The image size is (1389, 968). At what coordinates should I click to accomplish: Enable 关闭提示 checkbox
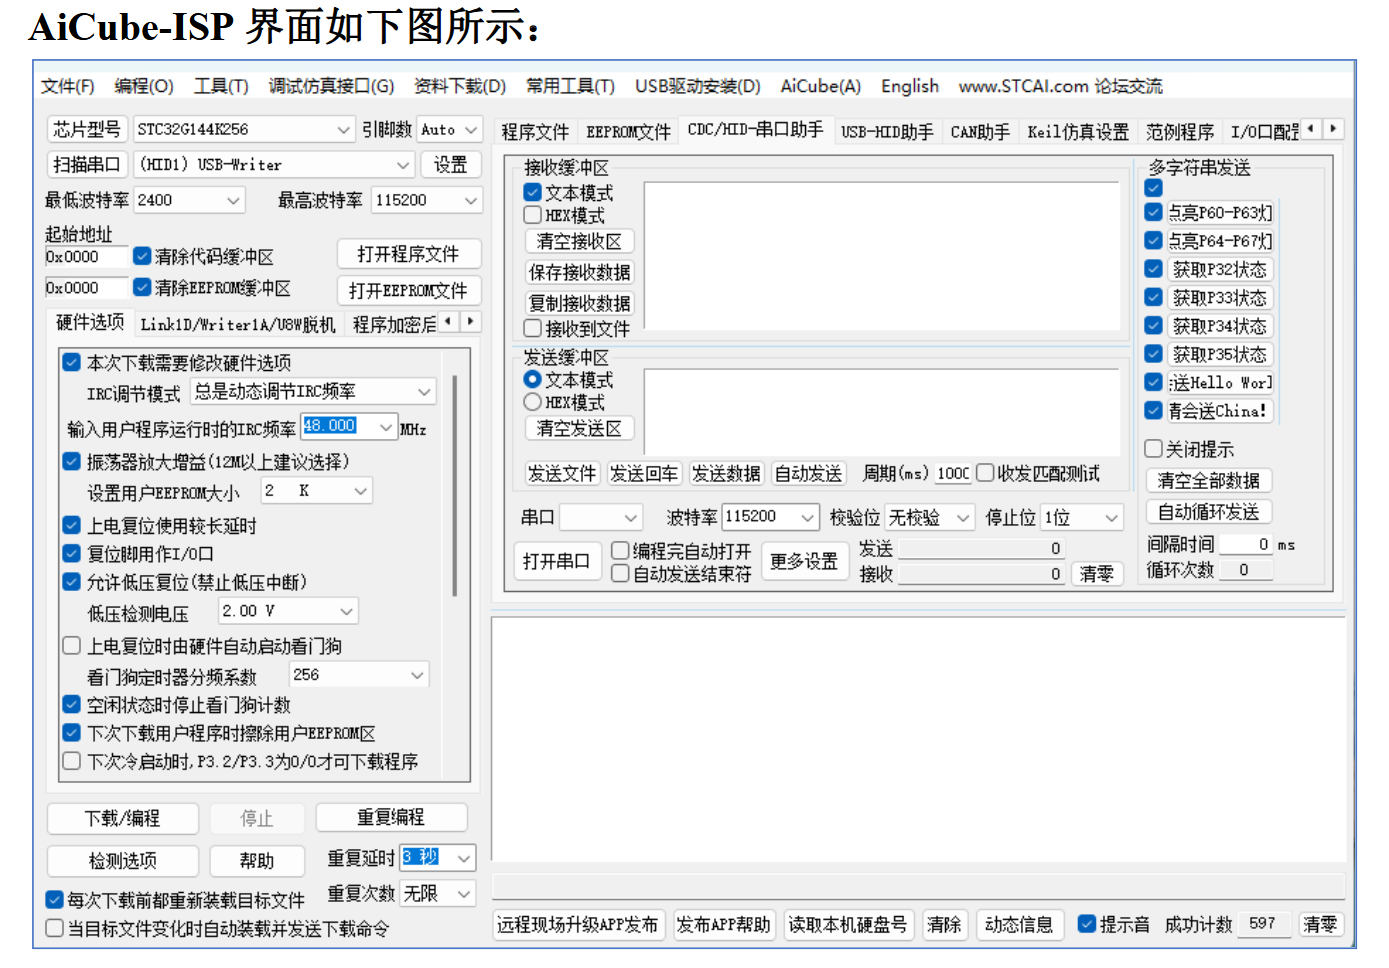click(1154, 449)
